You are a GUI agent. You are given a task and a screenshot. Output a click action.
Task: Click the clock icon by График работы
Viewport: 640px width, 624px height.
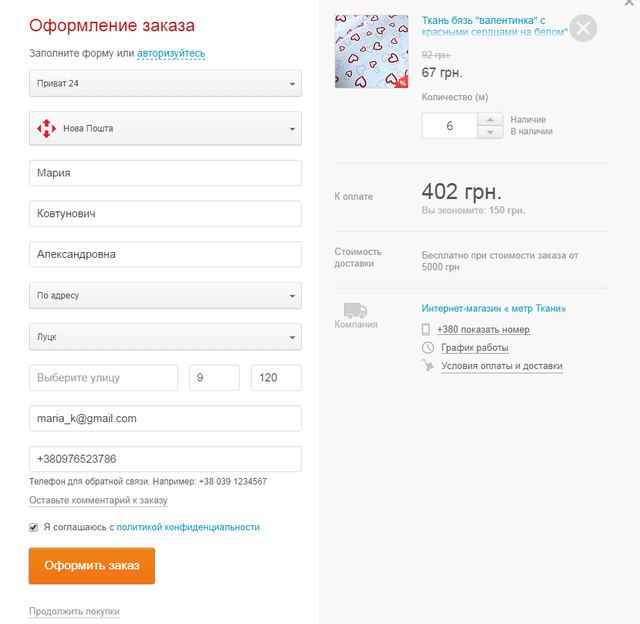pyautogui.click(x=427, y=348)
